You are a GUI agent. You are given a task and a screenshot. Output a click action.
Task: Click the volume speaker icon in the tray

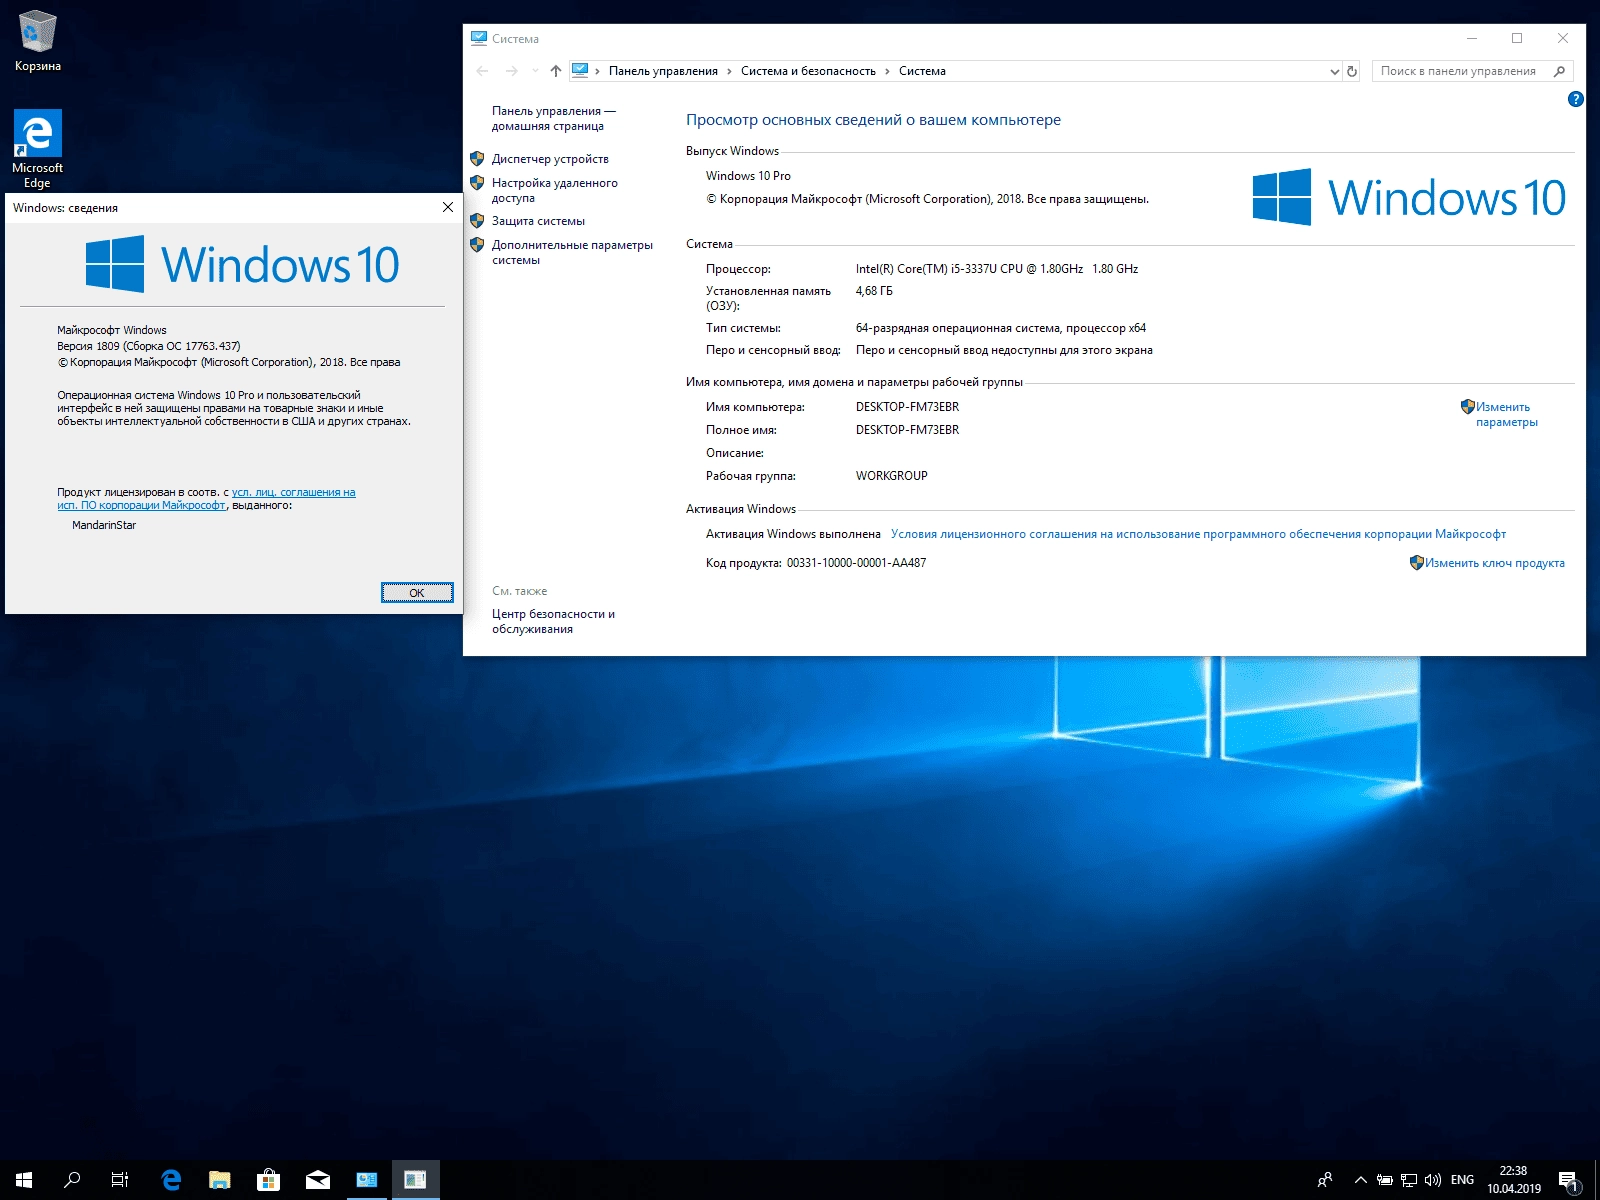coord(1433,1180)
